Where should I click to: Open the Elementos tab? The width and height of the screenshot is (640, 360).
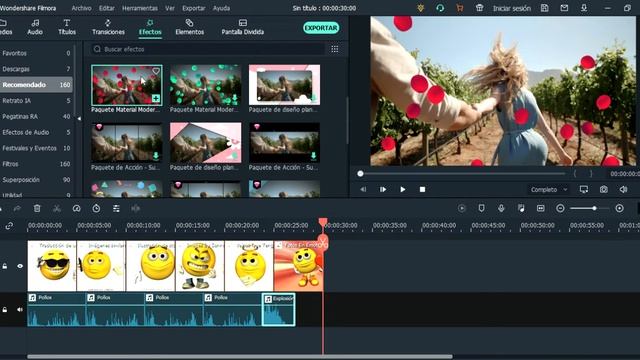click(189, 27)
